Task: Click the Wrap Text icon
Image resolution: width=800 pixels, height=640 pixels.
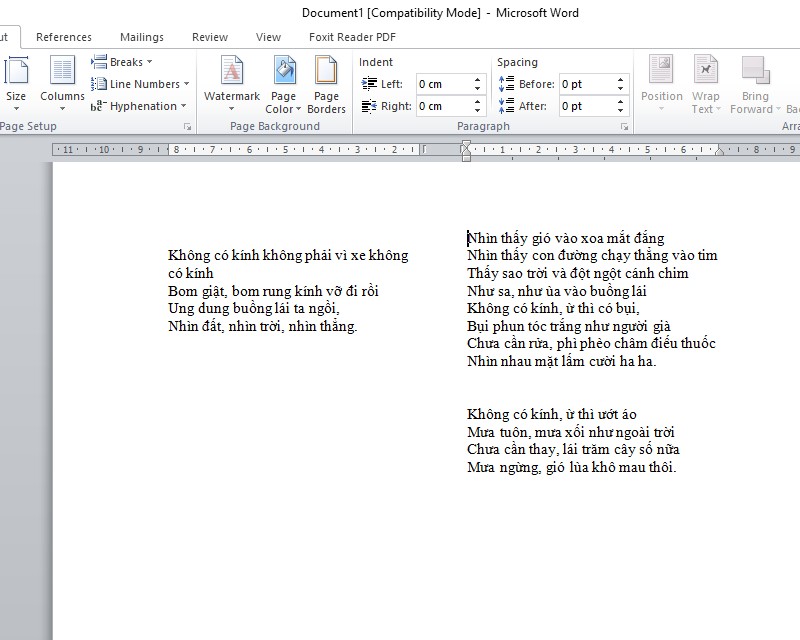Action: coord(706,69)
